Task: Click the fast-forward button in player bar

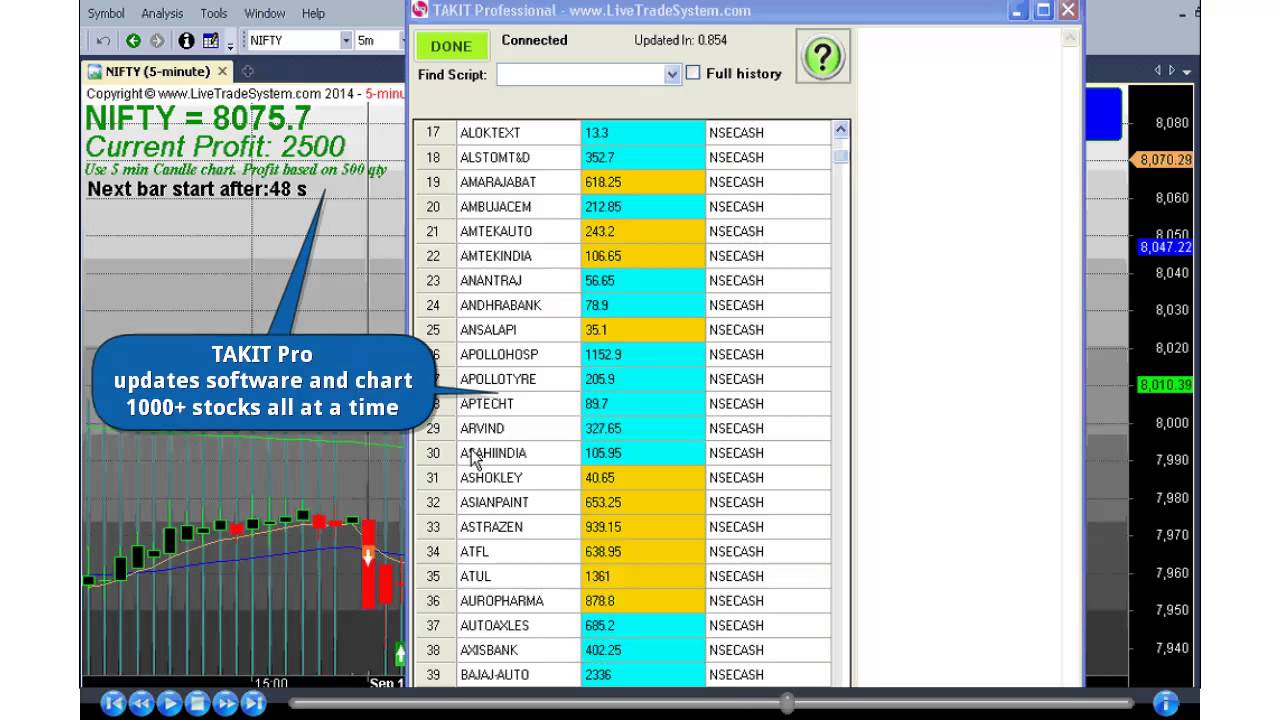Action: 225,703
